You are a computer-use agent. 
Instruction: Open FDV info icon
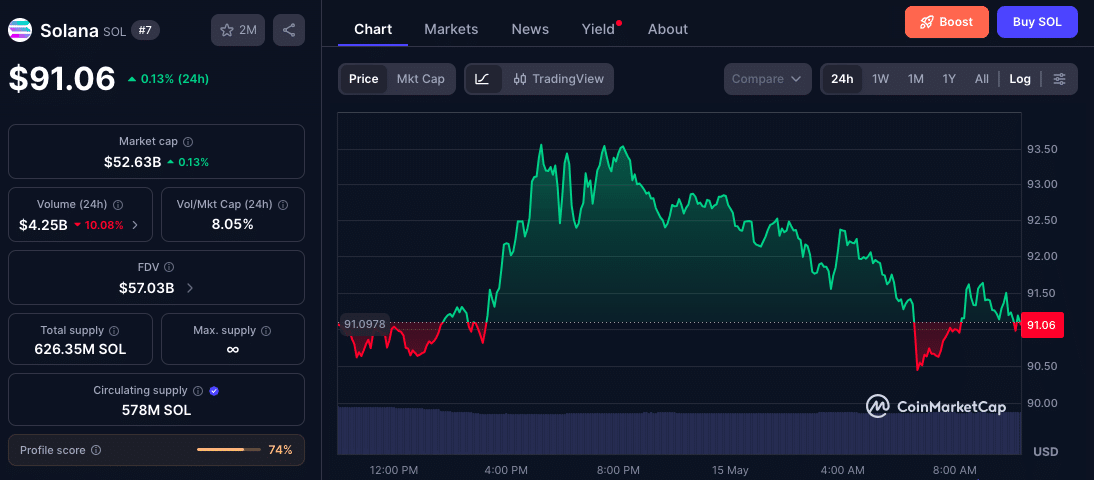(x=169, y=267)
